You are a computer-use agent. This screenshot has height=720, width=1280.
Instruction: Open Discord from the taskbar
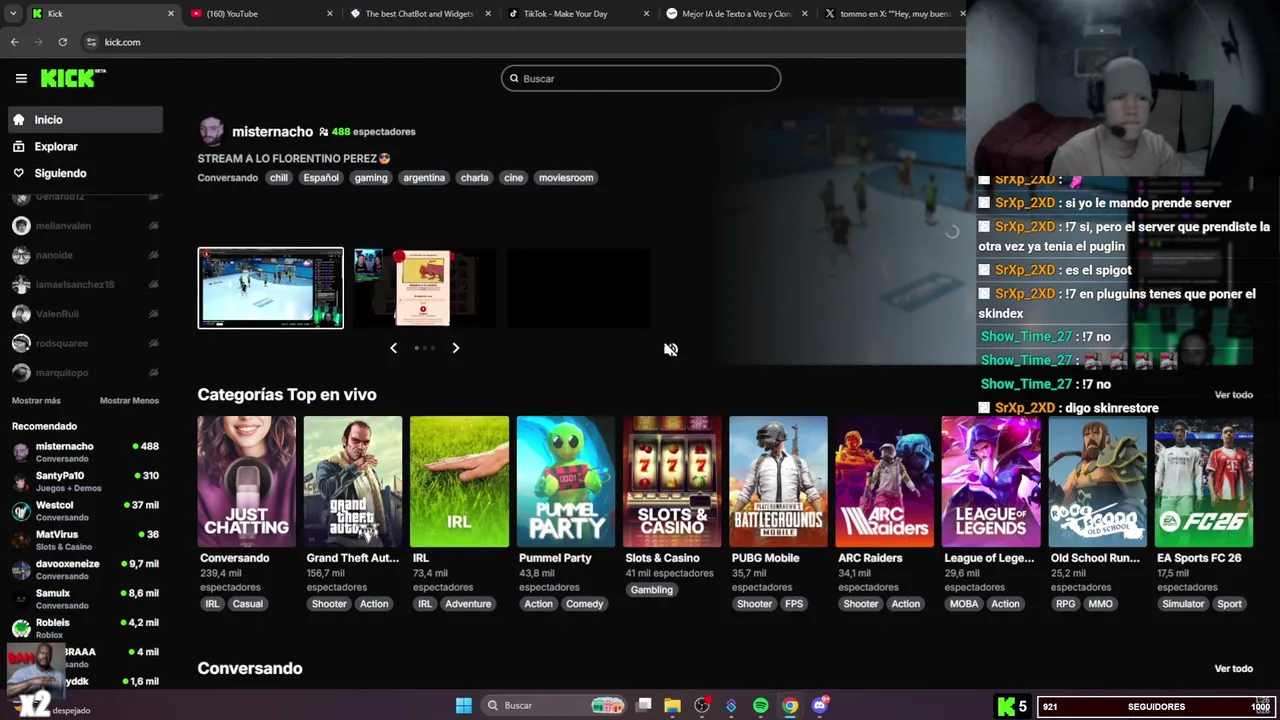[819, 706]
